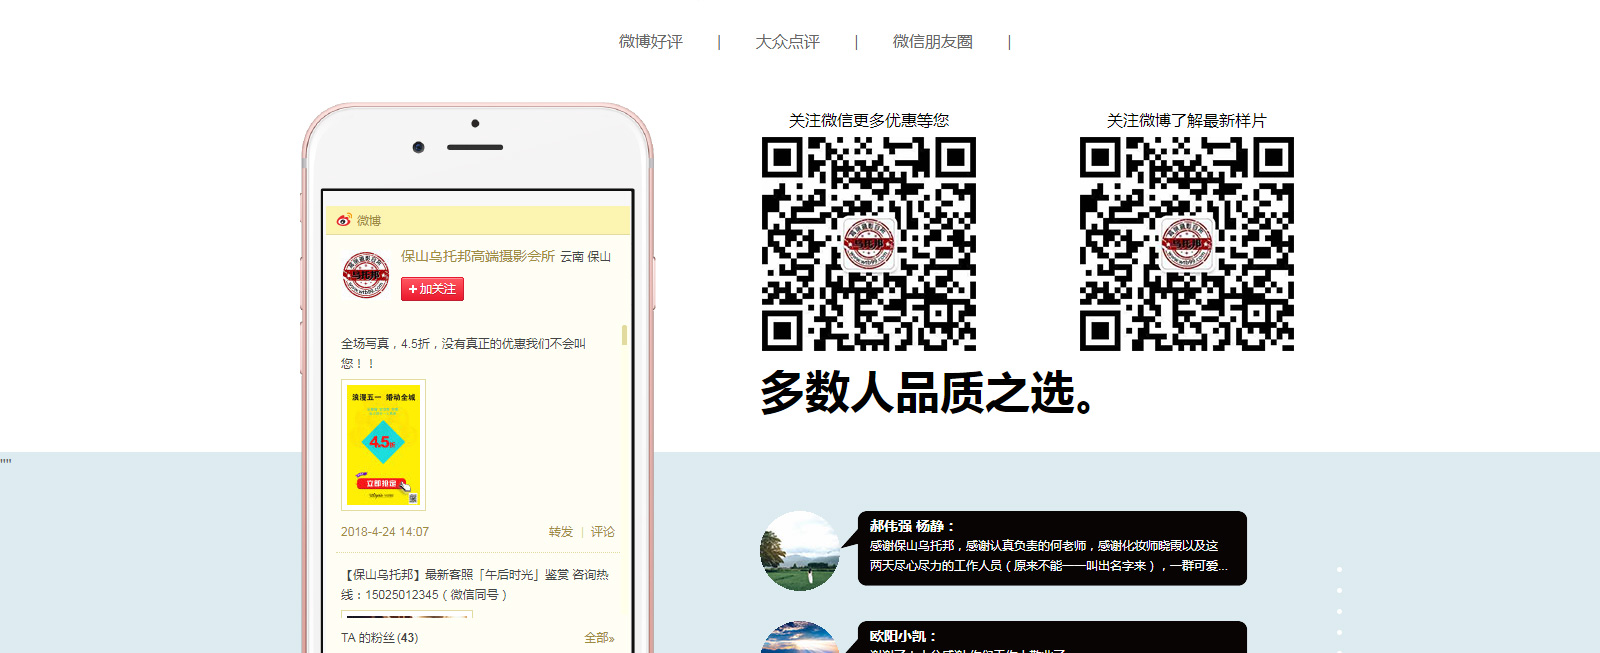This screenshot has height=653, width=1600.
Task: Click the Weibo feed scrollbar thumb
Action: (x=625, y=335)
